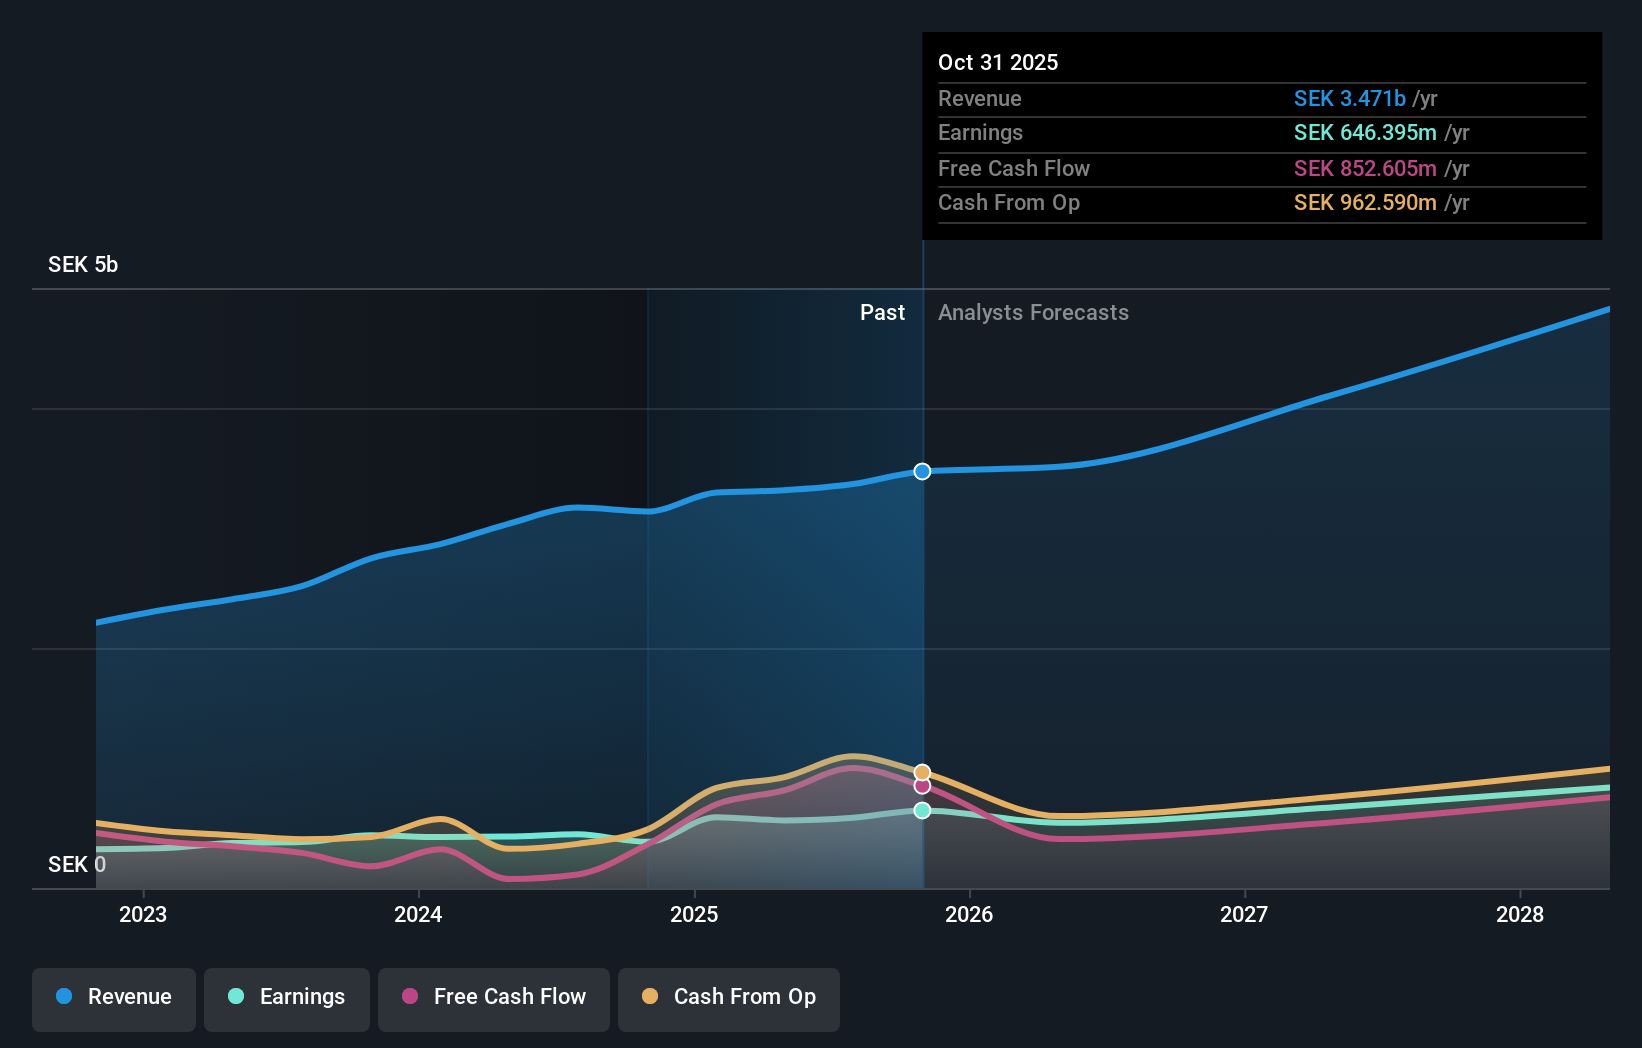Select the blue Revenue marker on the chart
Image resolution: width=1642 pixels, height=1048 pixels.
(921, 471)
